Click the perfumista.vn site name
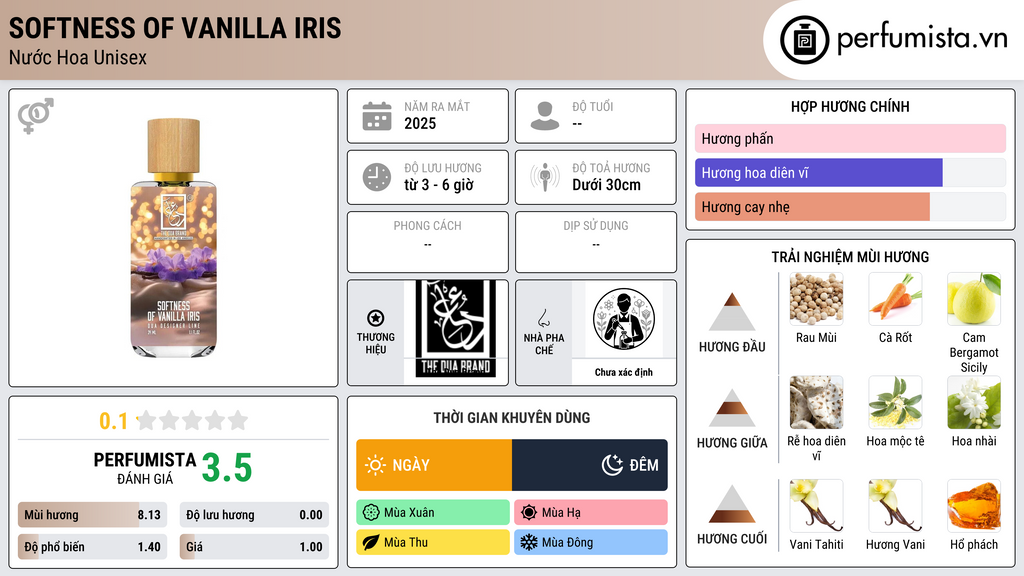Image resolution: width=1024 pixels, height=576 pixels. 922,39
